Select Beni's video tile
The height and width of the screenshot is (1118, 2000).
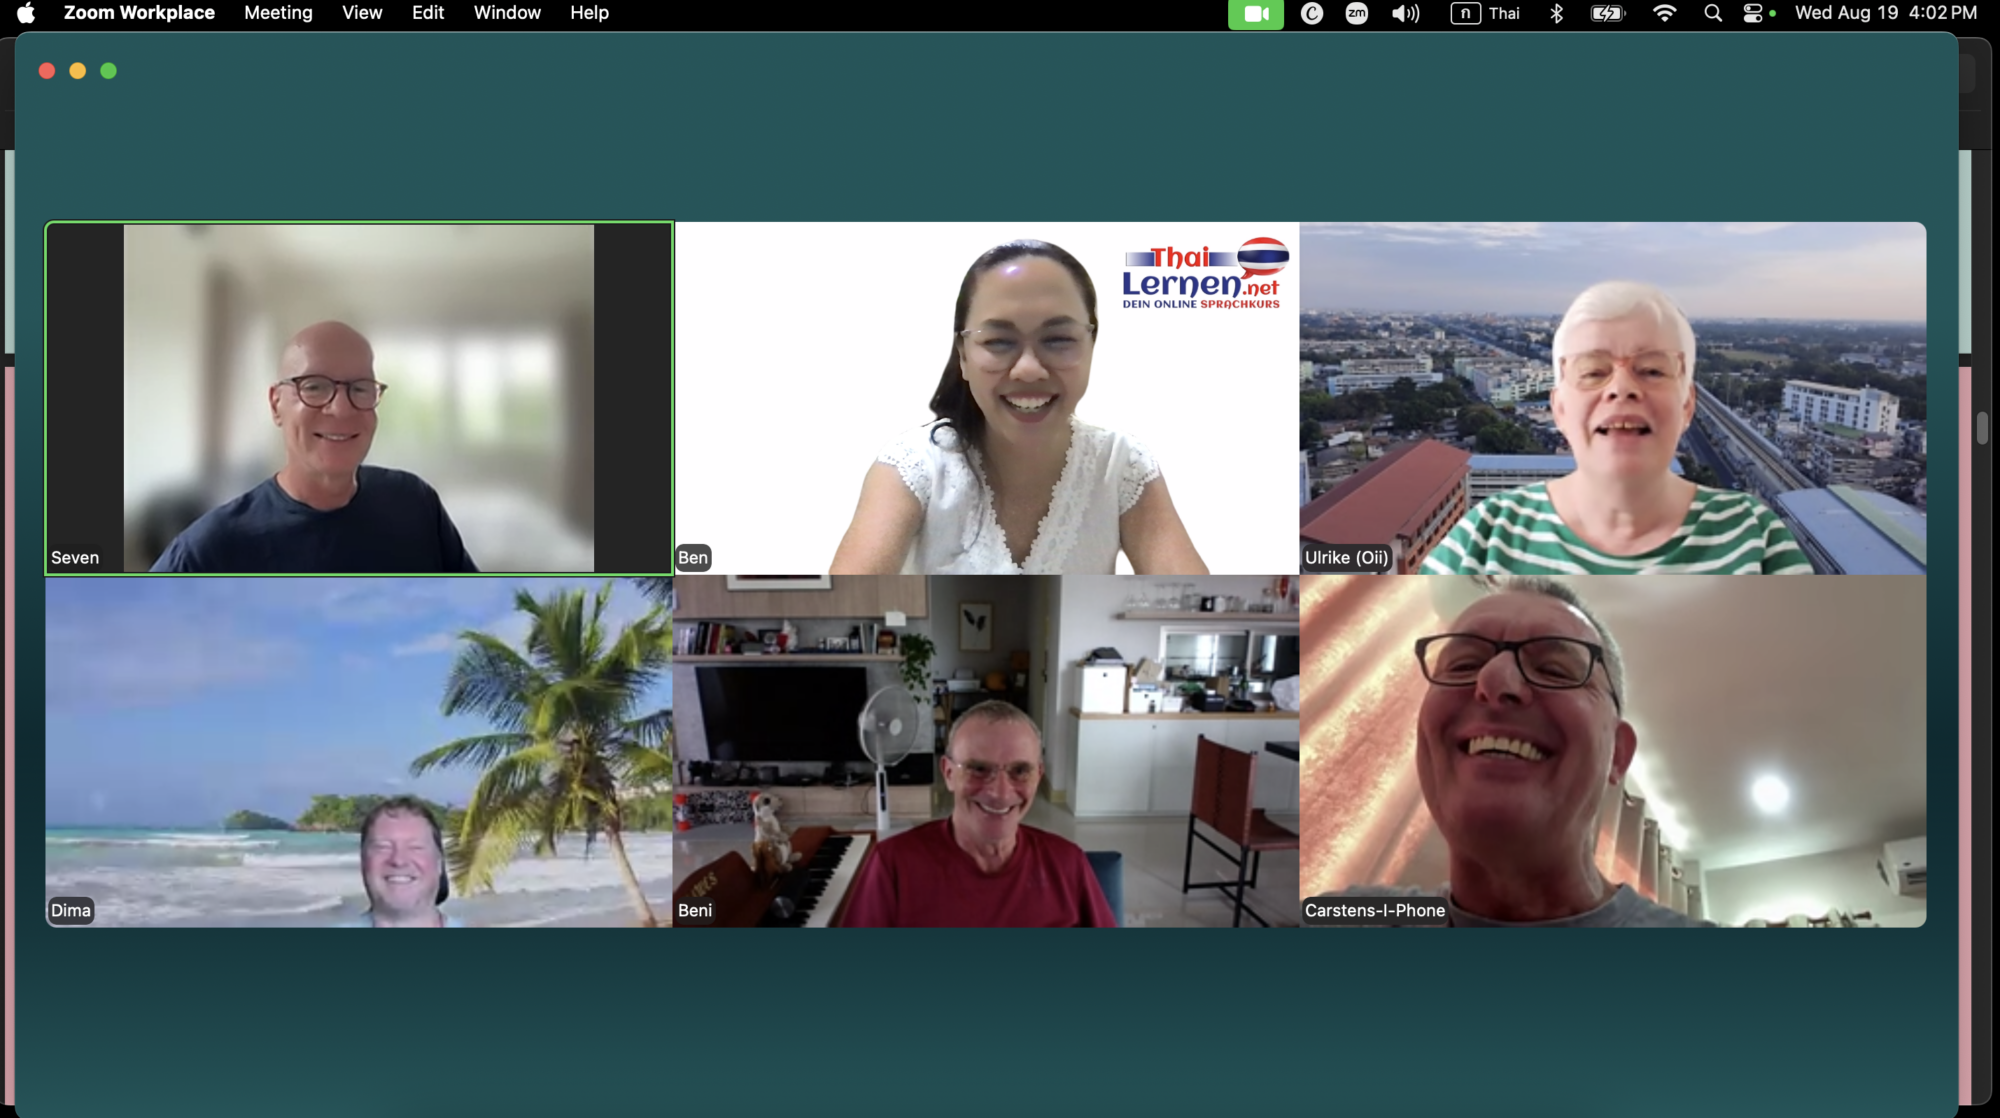[x=986, y=752]
